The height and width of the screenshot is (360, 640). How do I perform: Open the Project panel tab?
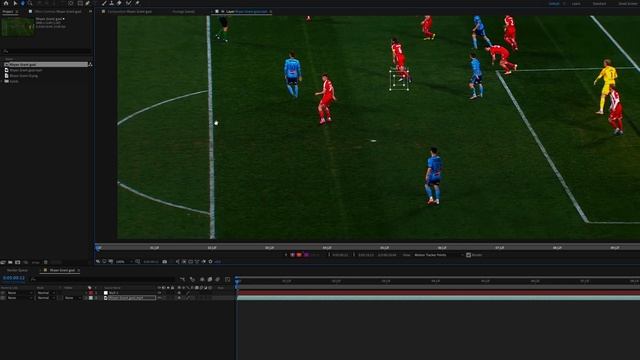(x=8, y=11)
